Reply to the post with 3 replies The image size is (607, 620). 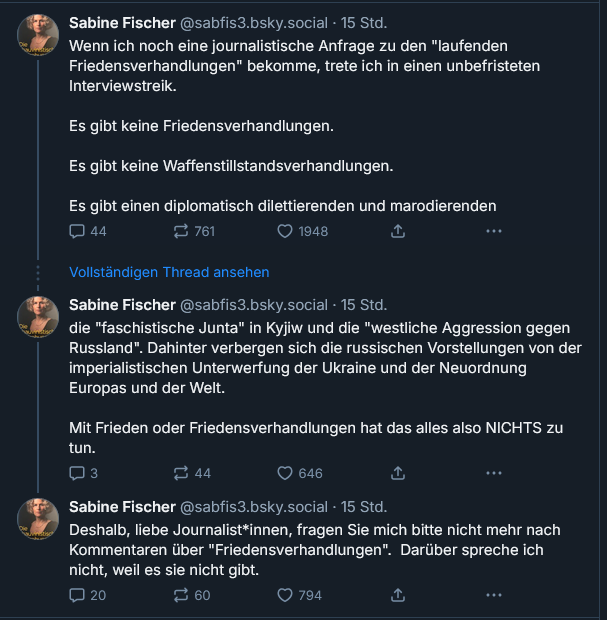[x=78, y=473]
